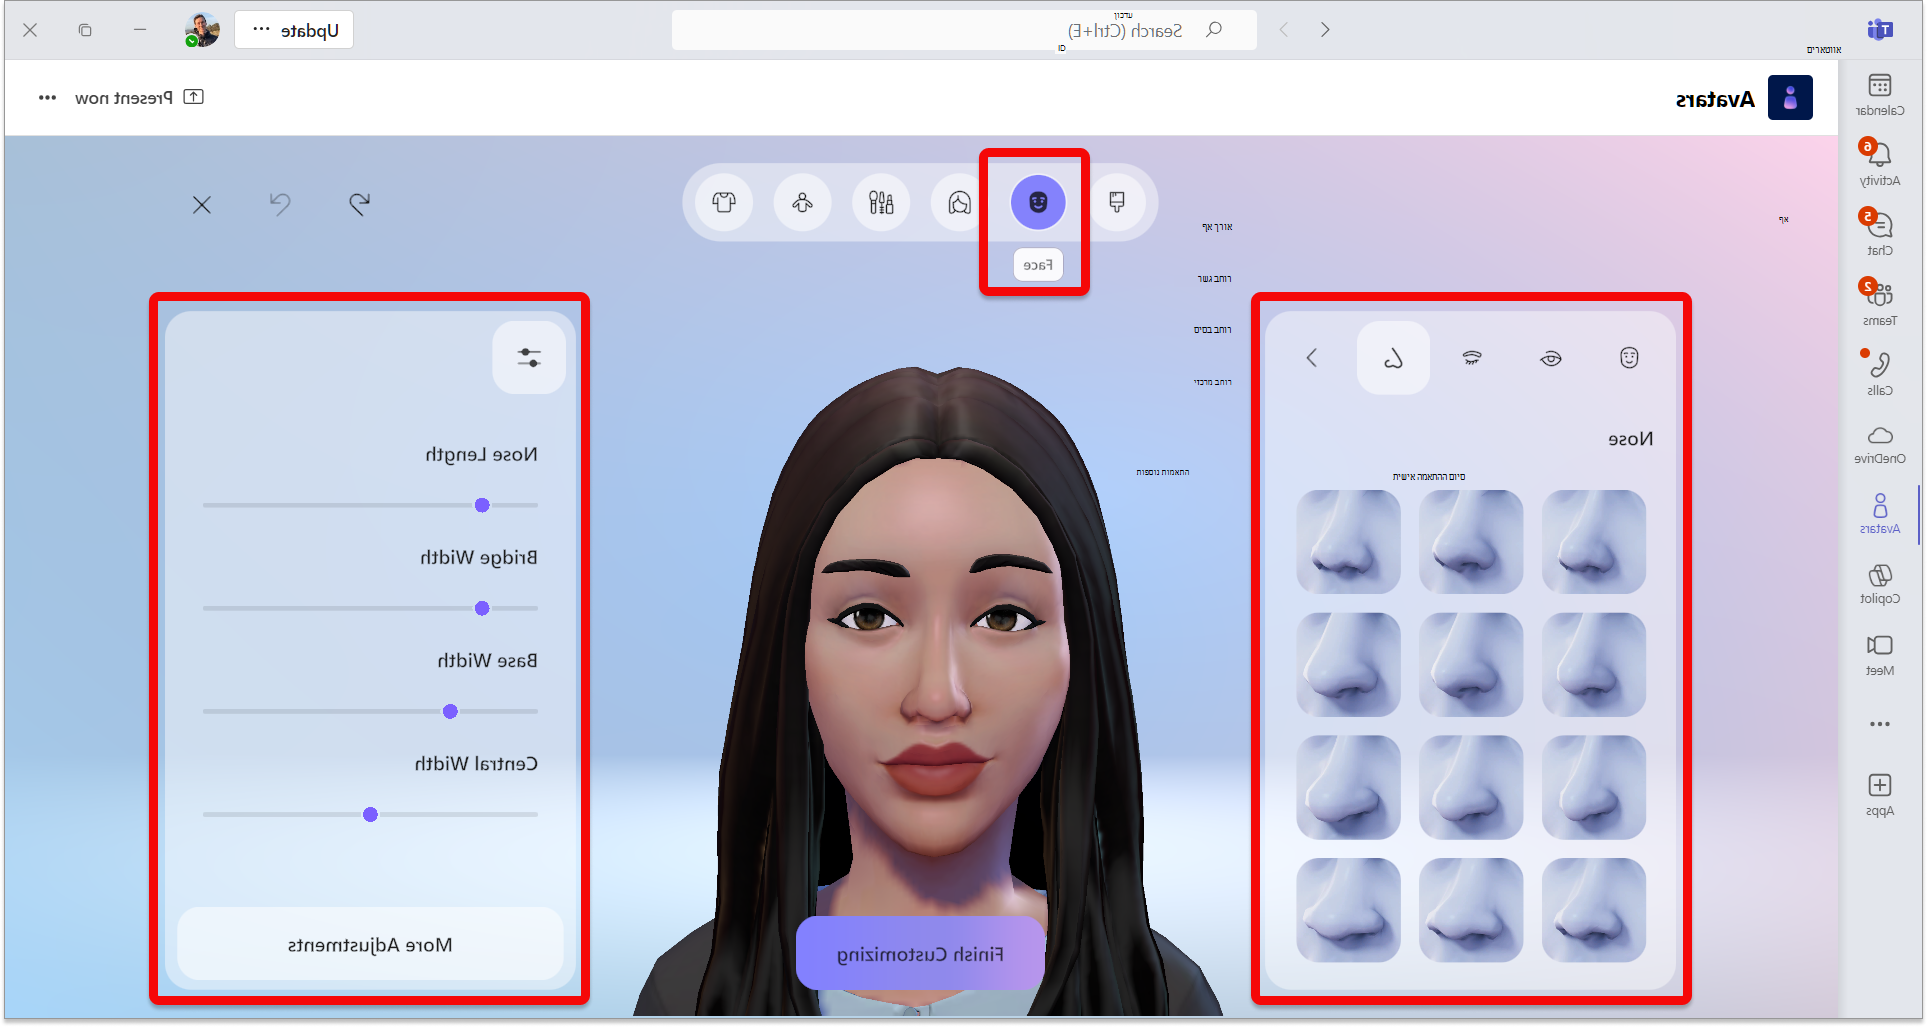
Task: Switch to the eyelashes feature tab
Action: (x=1472, y=358)
